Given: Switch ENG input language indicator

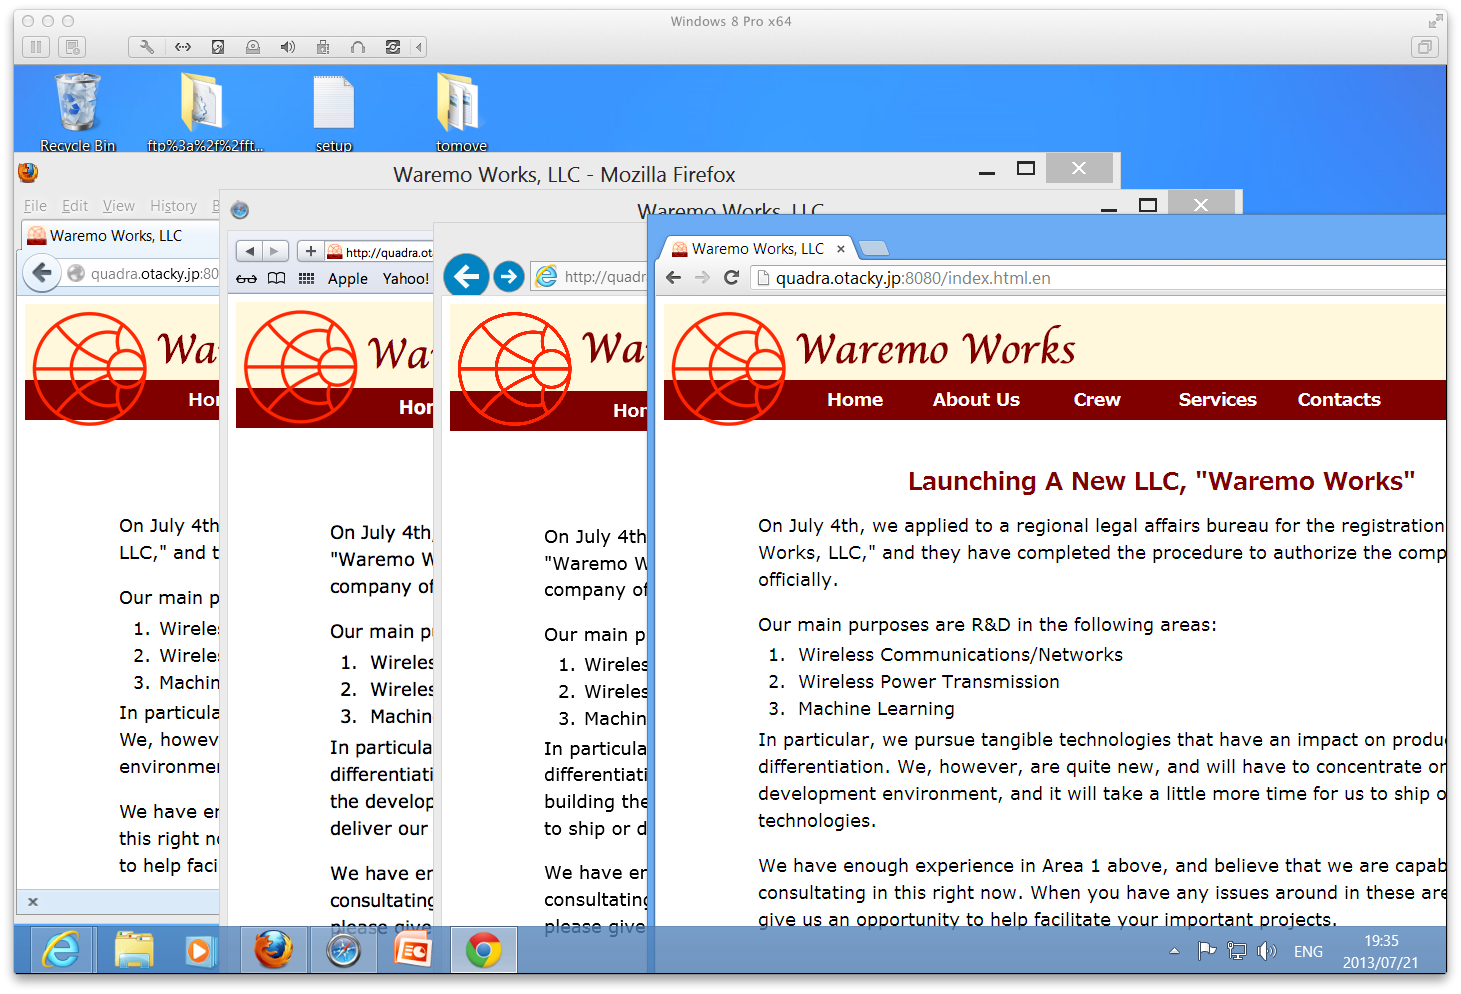Looking at the screenshot, I should tap(1308, 952).
